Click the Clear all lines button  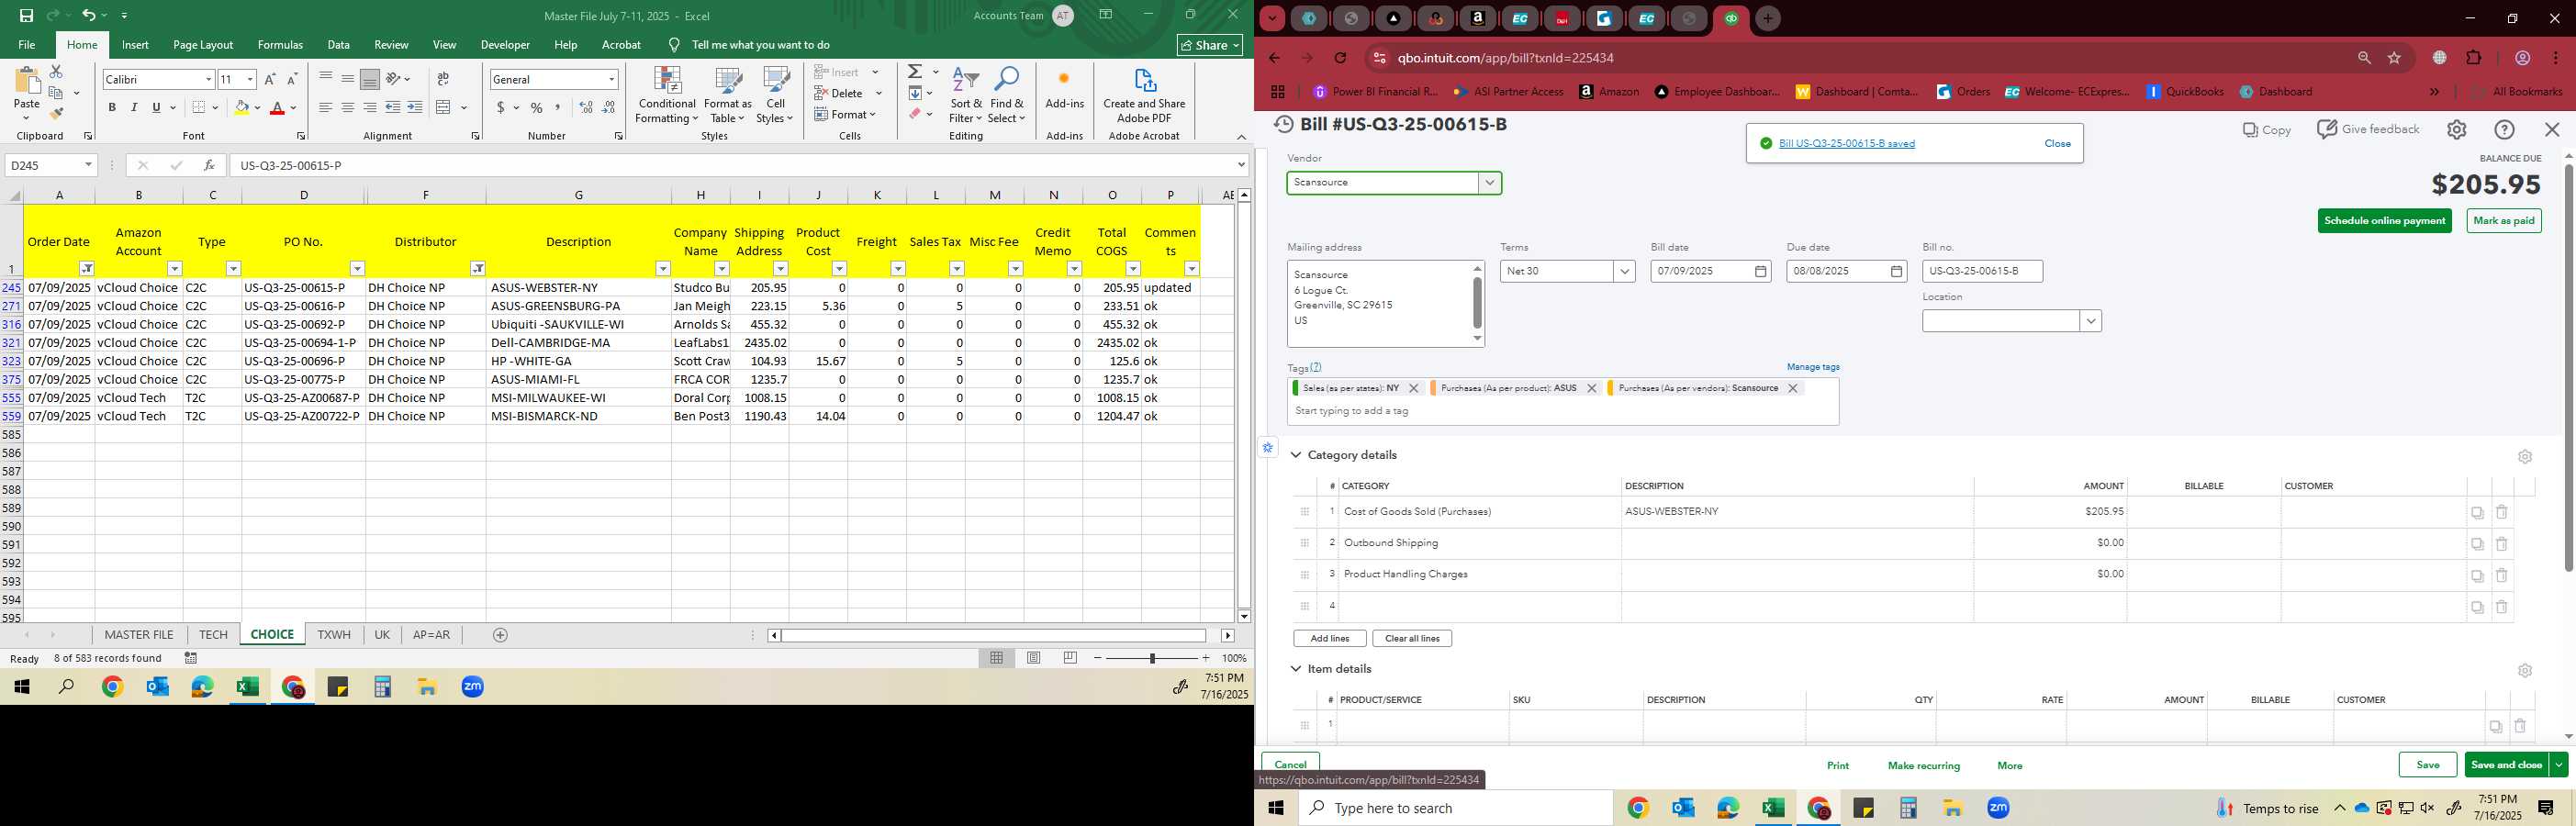(1412, 638)
